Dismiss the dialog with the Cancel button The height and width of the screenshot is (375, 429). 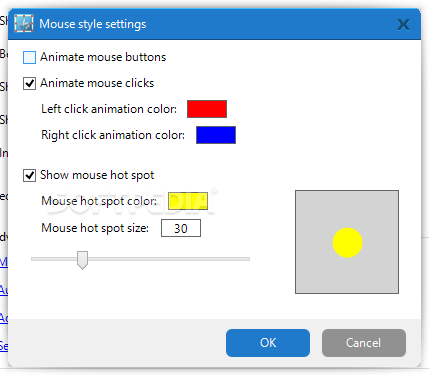[x=364, y=343]
